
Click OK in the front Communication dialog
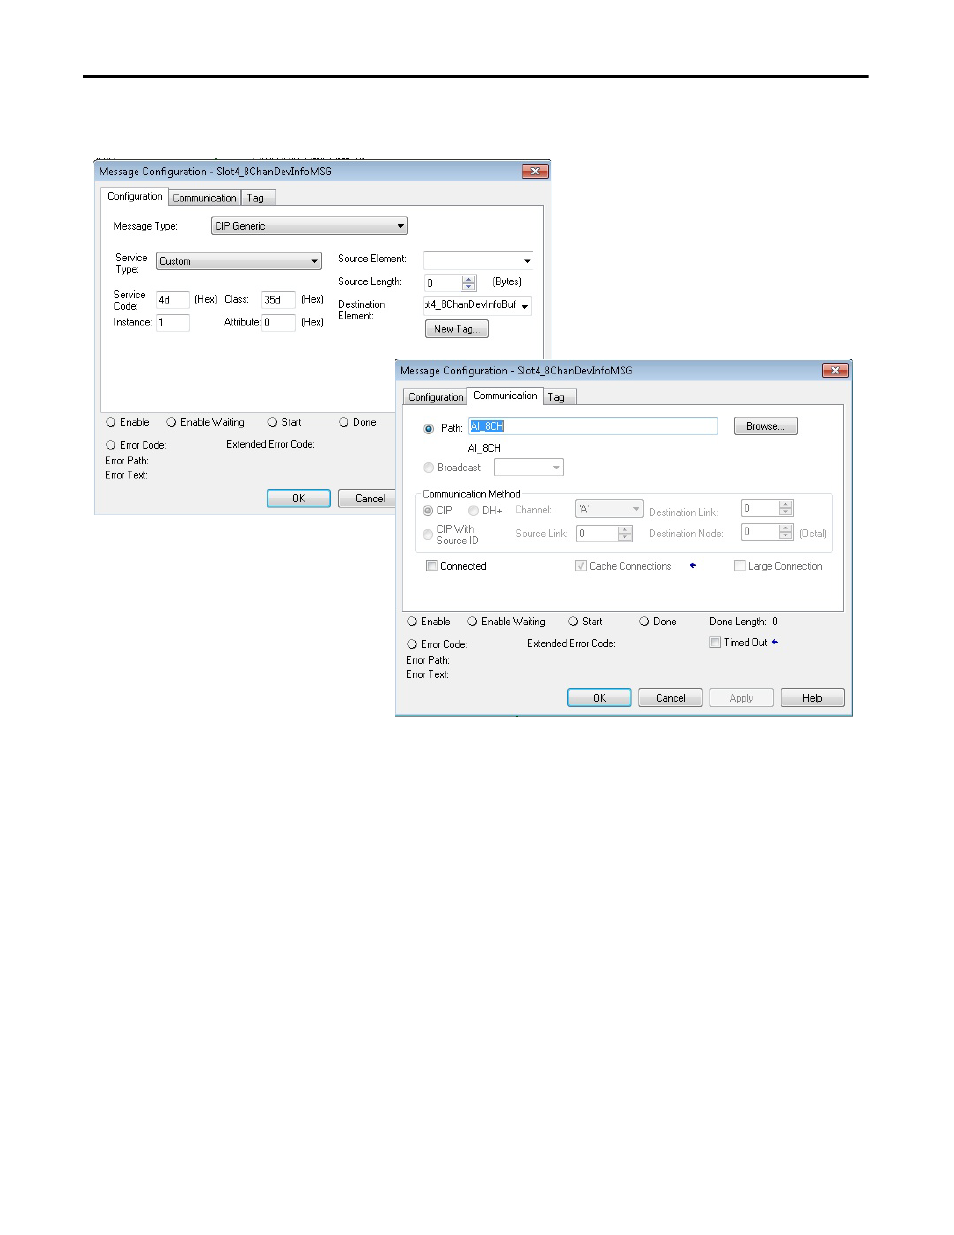(599, 698)
